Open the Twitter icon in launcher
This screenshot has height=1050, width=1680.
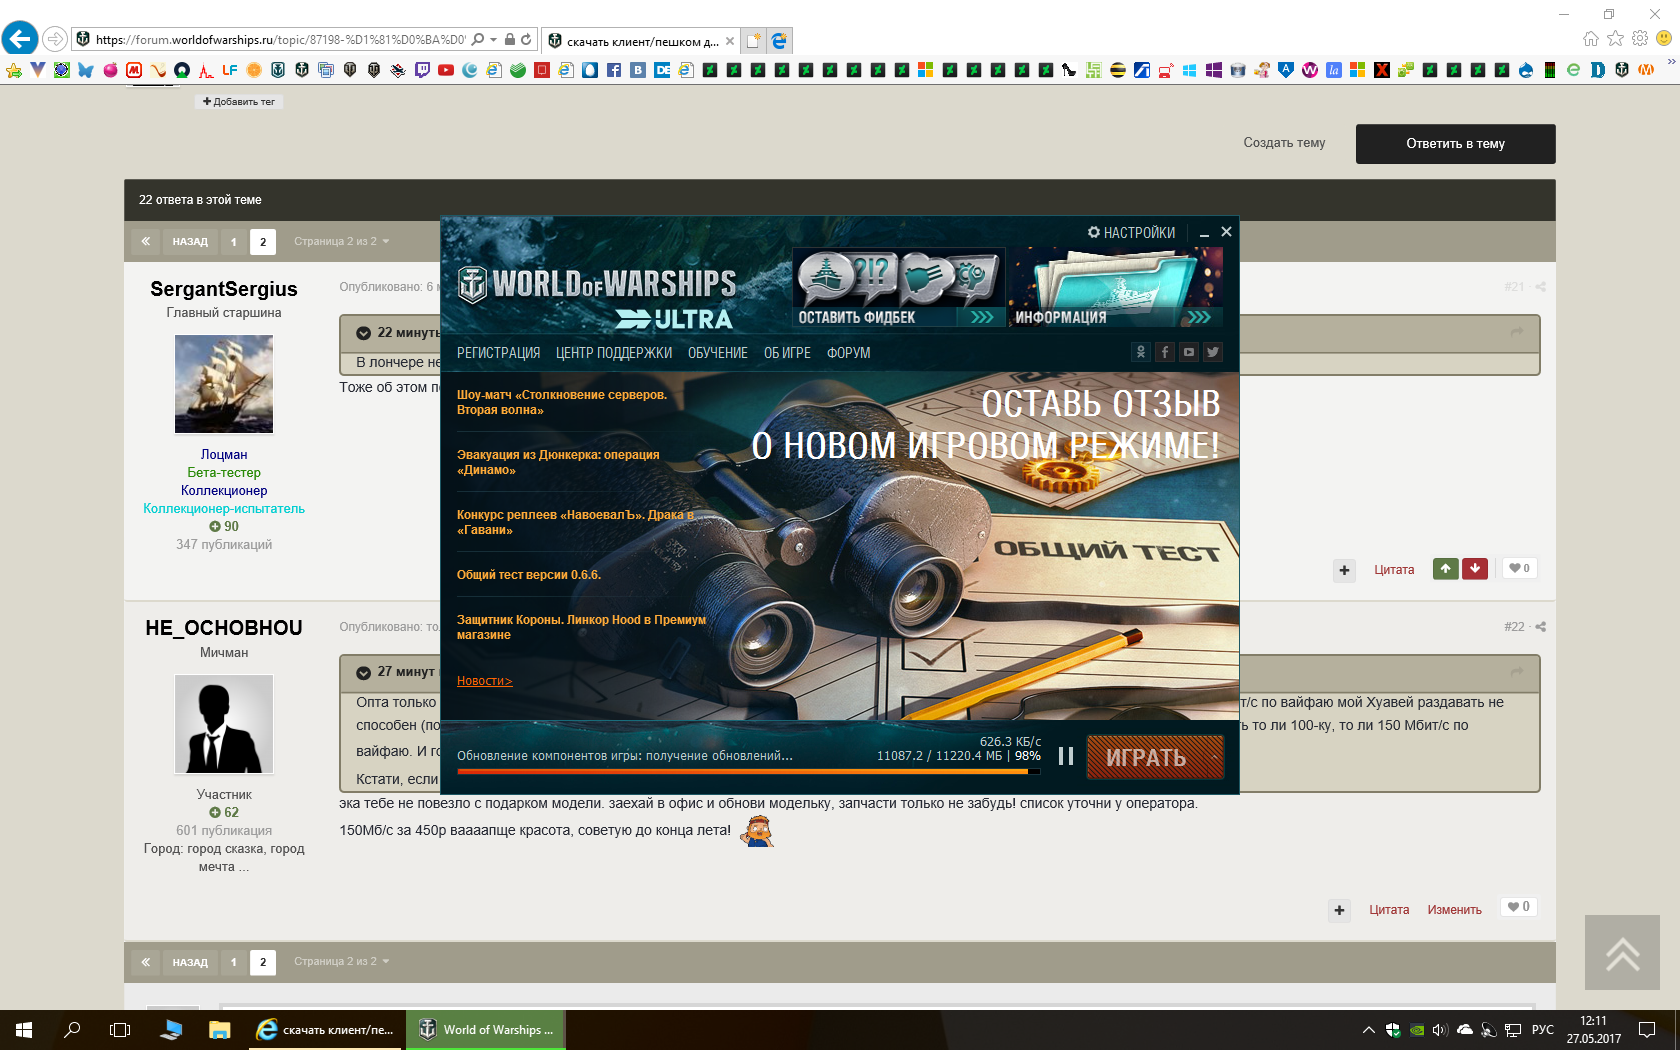point(1213,352)
